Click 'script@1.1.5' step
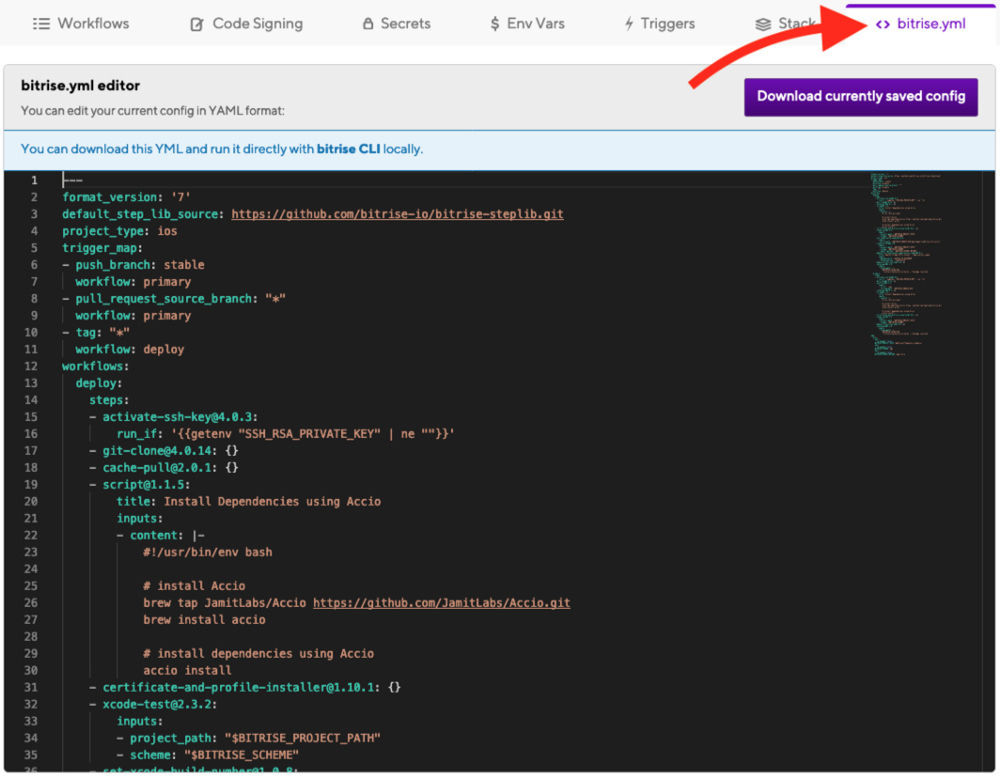 pos(143,484)
